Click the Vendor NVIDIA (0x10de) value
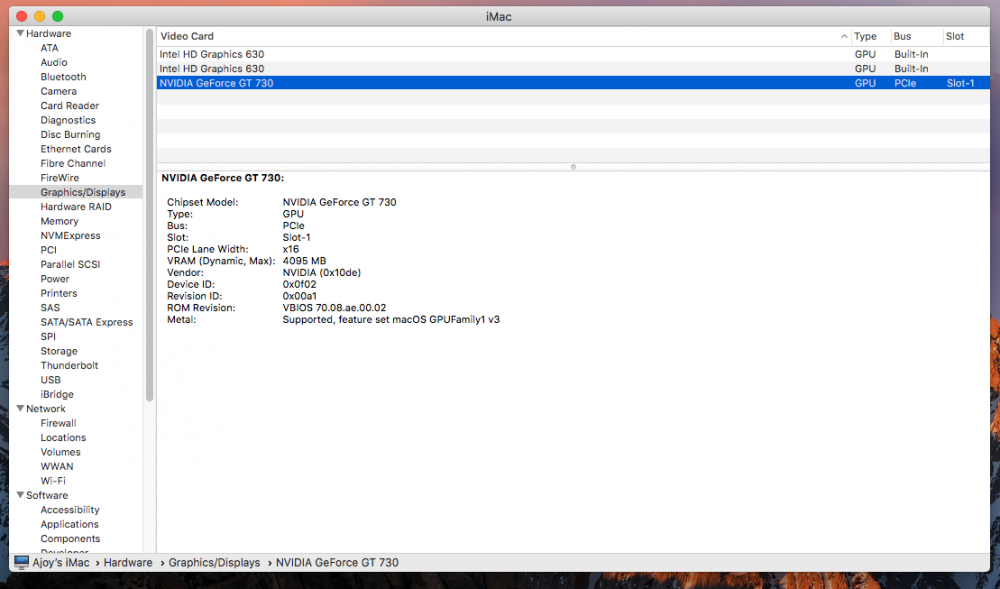 point(321,273)
